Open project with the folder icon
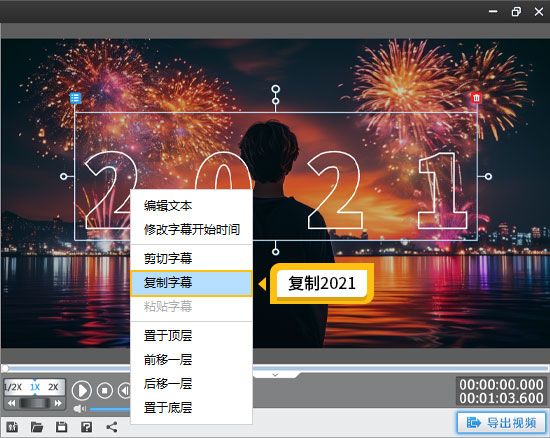Screen dimensions: 550x438 [37, 427]
